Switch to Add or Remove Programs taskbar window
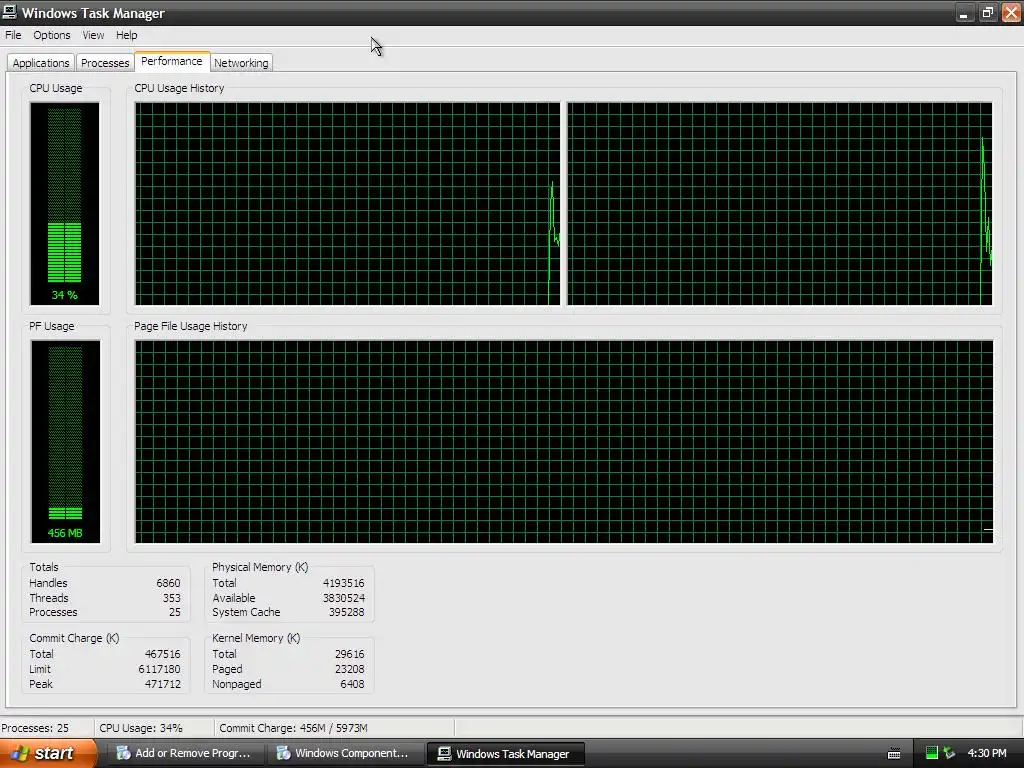Image resolution: width=1024 pixels, height=768 pixels. point(184,754)
